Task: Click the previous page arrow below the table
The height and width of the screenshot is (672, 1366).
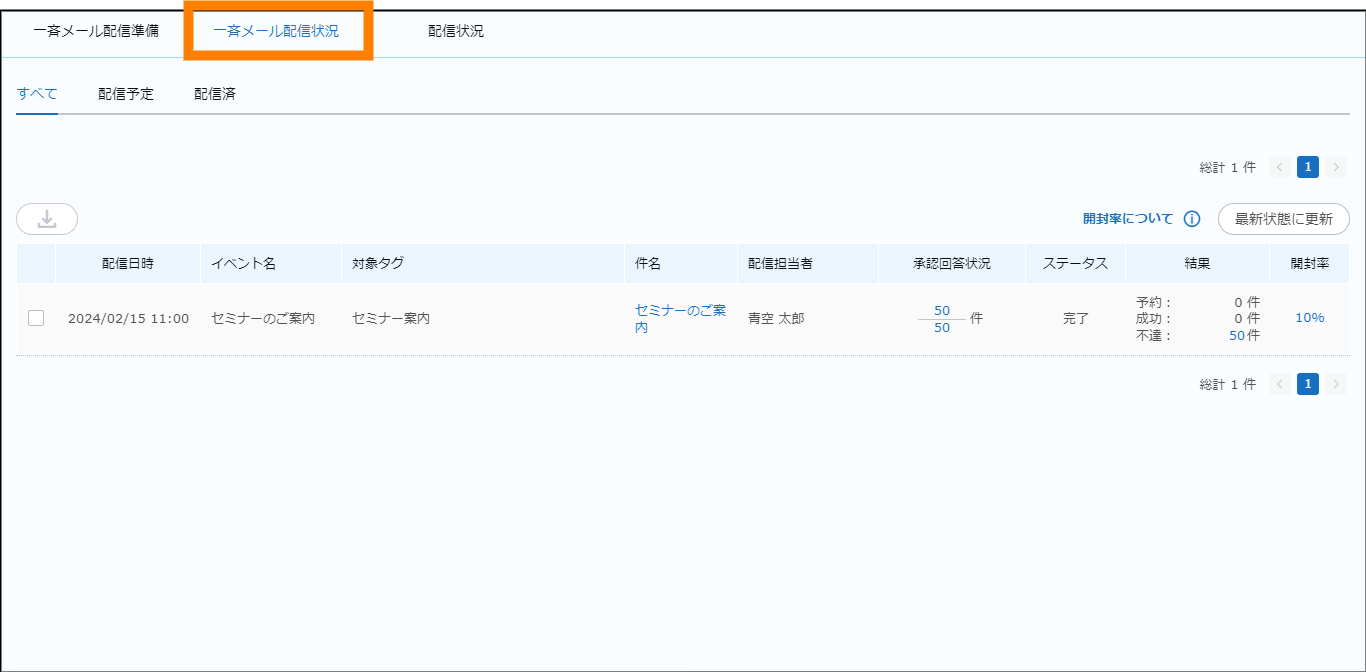Action: [x=1279, y=384]
